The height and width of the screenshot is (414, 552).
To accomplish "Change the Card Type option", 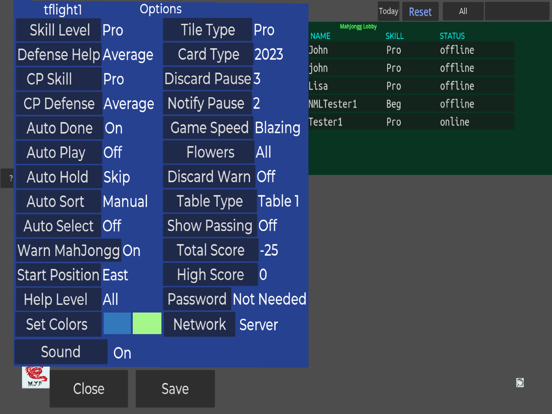I will pyautogui.click(x=208, y=54).
